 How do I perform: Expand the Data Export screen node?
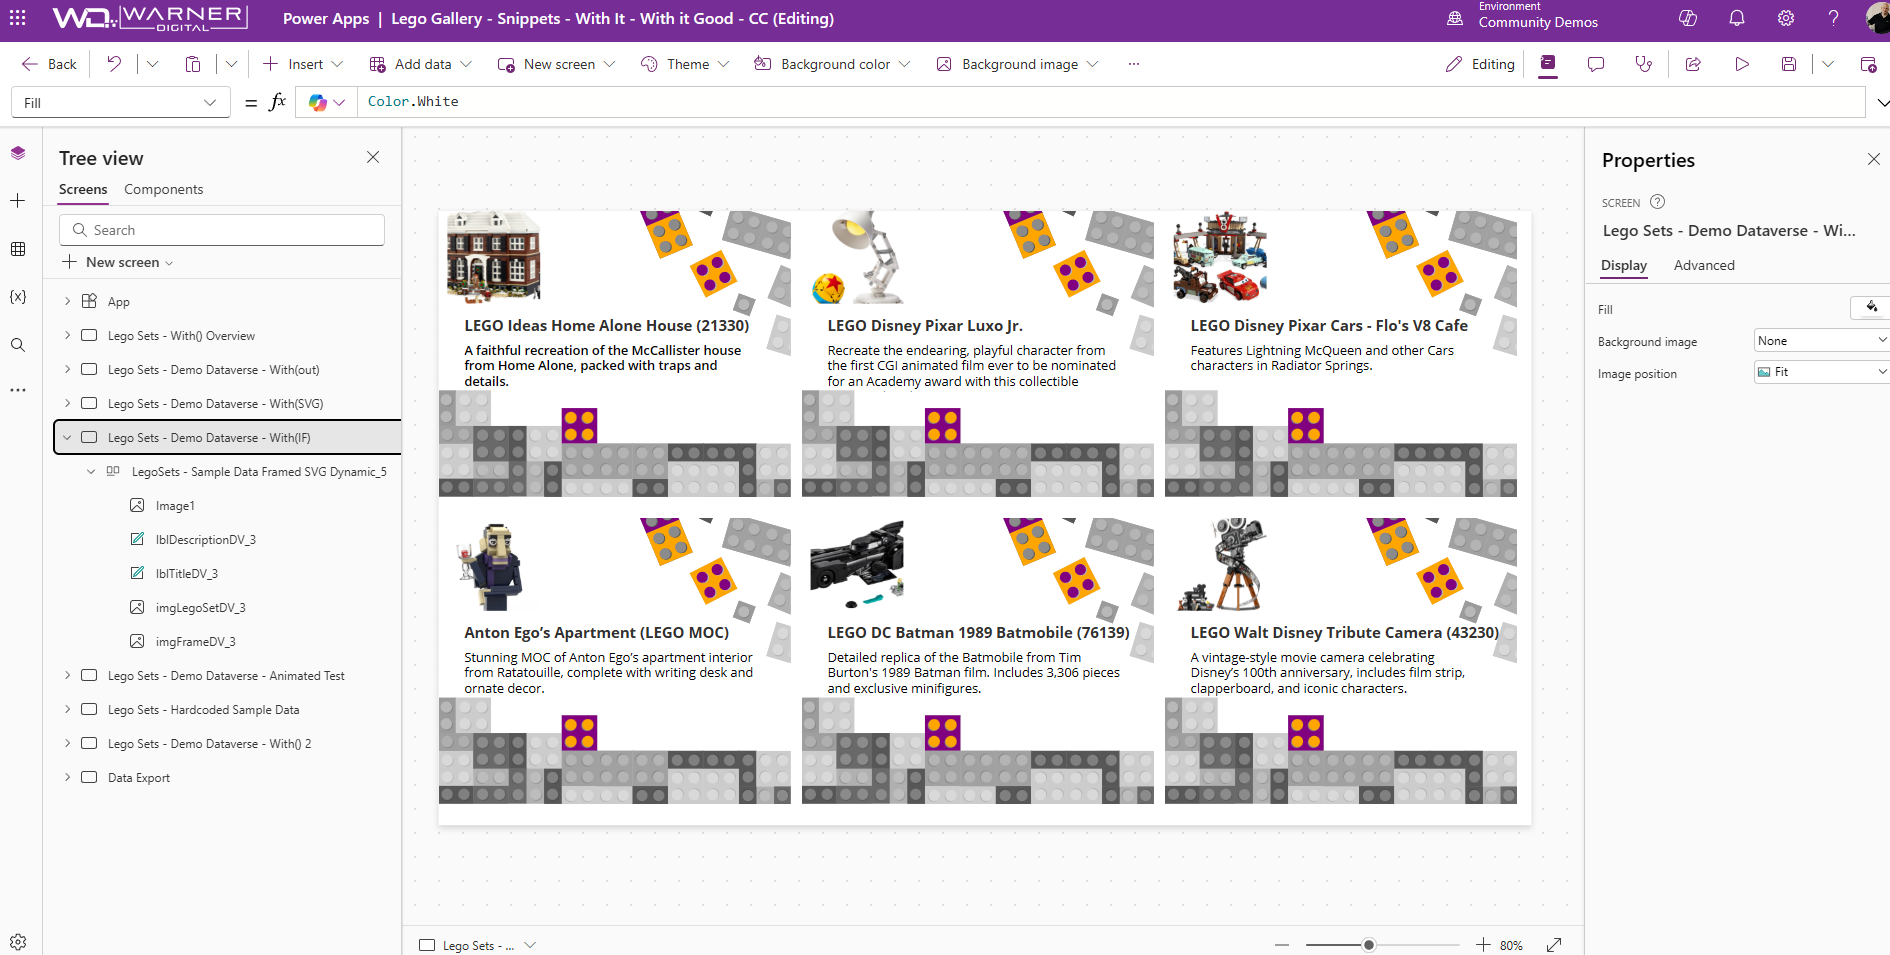coord(67,777)
